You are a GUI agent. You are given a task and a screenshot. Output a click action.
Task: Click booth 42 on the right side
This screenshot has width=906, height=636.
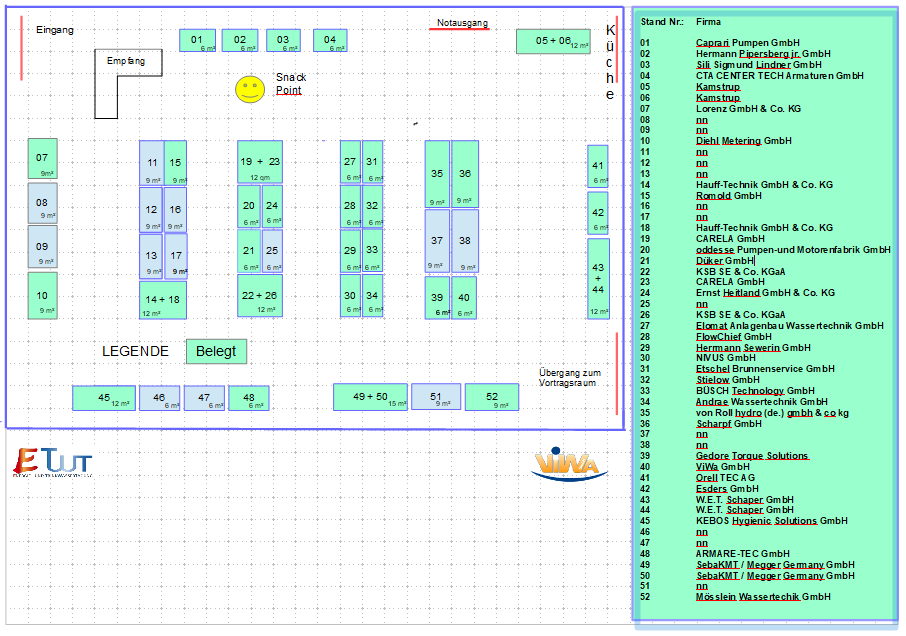point(598,213)
